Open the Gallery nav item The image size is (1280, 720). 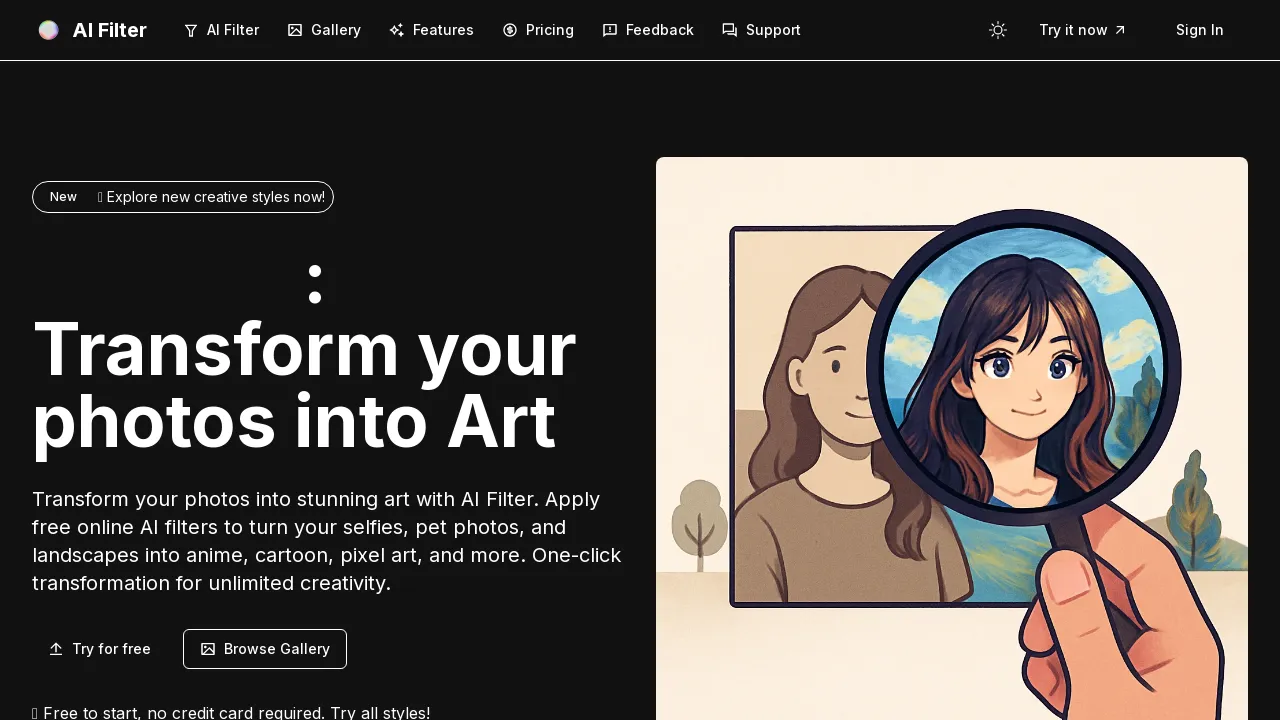pos(324,30)
